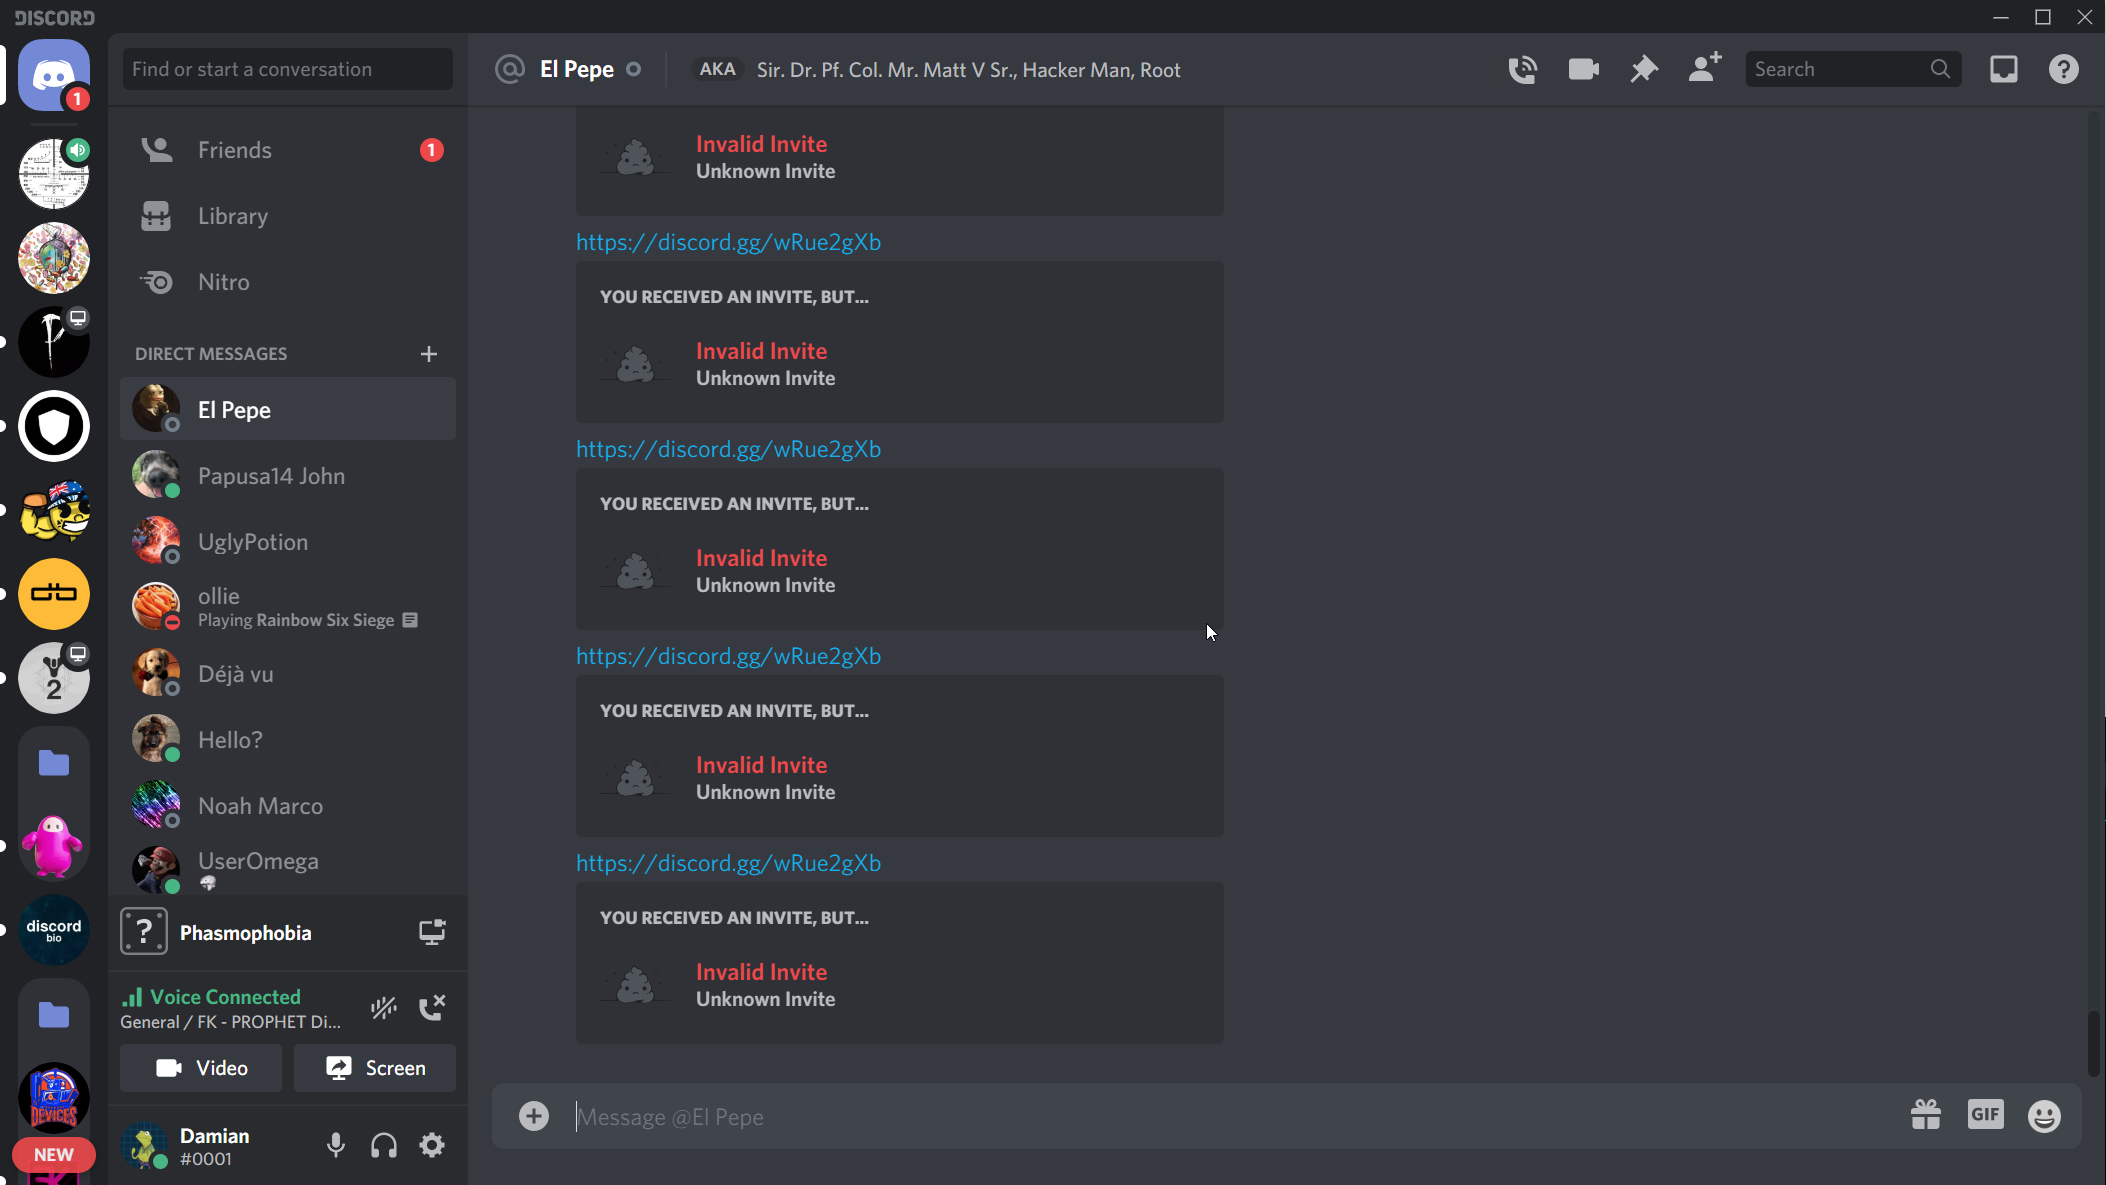Toggle headphone deafen
This screenshot has width=2106, height=1185.
pyautogui.click(x=384, y=1145)
